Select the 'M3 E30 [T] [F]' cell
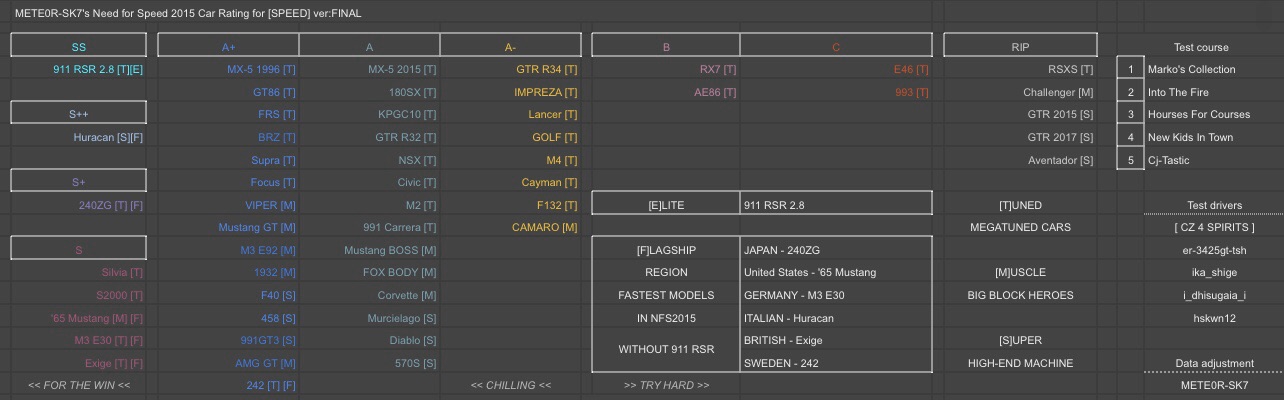Viewport: 1284px width, 400px height. coord(79,340)
